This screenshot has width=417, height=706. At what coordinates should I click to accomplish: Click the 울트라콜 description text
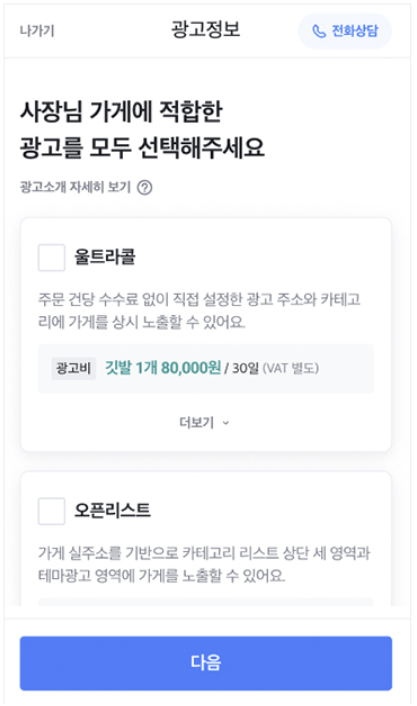(199, 311)
